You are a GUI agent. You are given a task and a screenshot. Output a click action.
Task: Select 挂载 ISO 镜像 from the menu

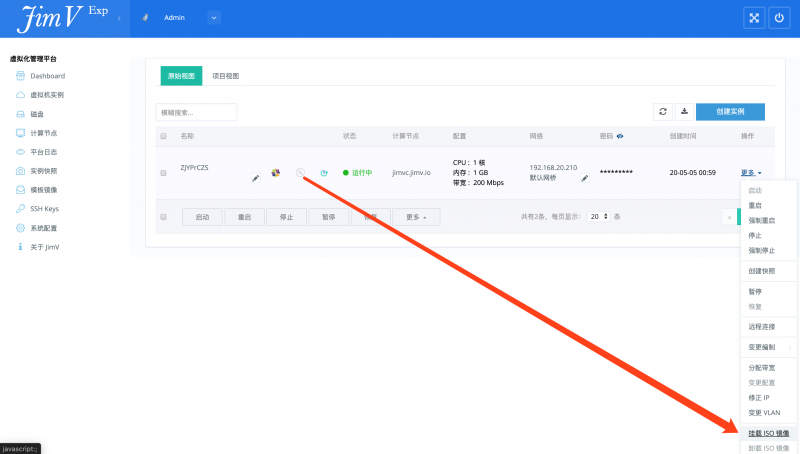click(768, 433)
